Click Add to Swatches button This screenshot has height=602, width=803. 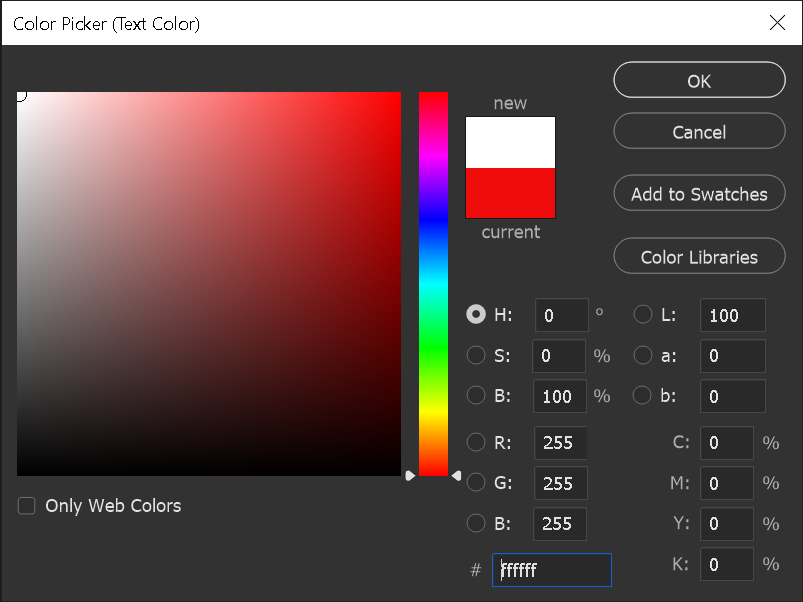(698, 193)
